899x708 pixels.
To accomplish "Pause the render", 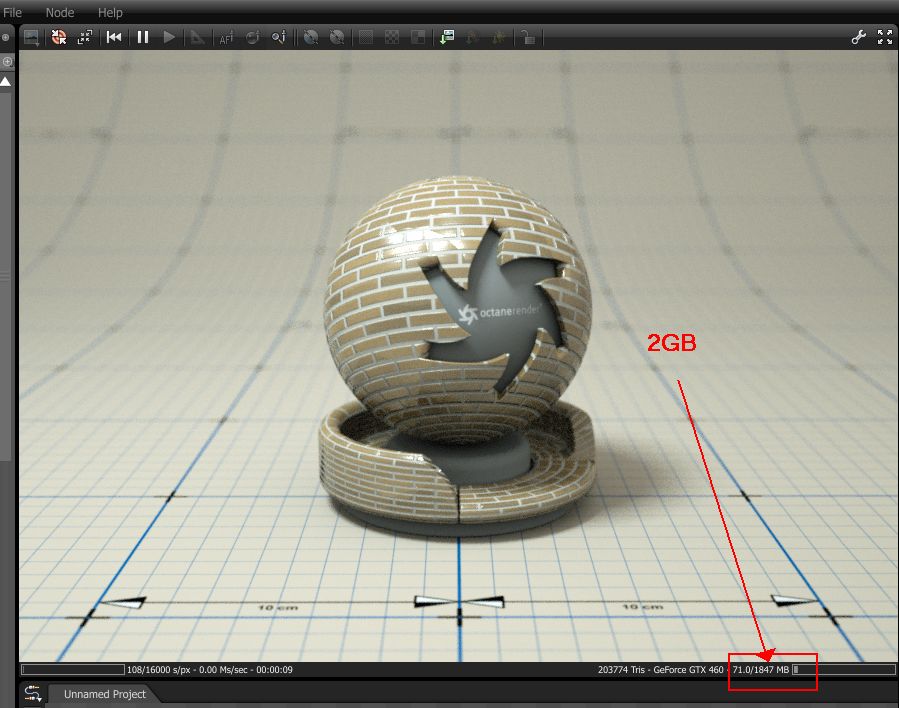I will pyautogui.click(x=143, y=37).
